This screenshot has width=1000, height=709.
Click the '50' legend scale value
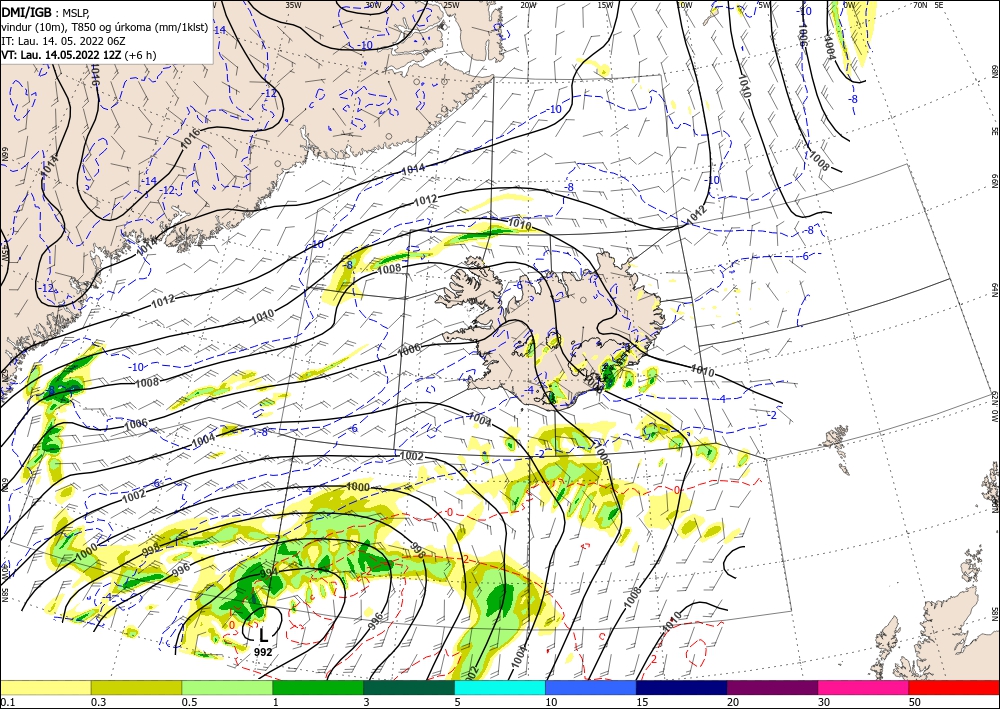(915, 702)
